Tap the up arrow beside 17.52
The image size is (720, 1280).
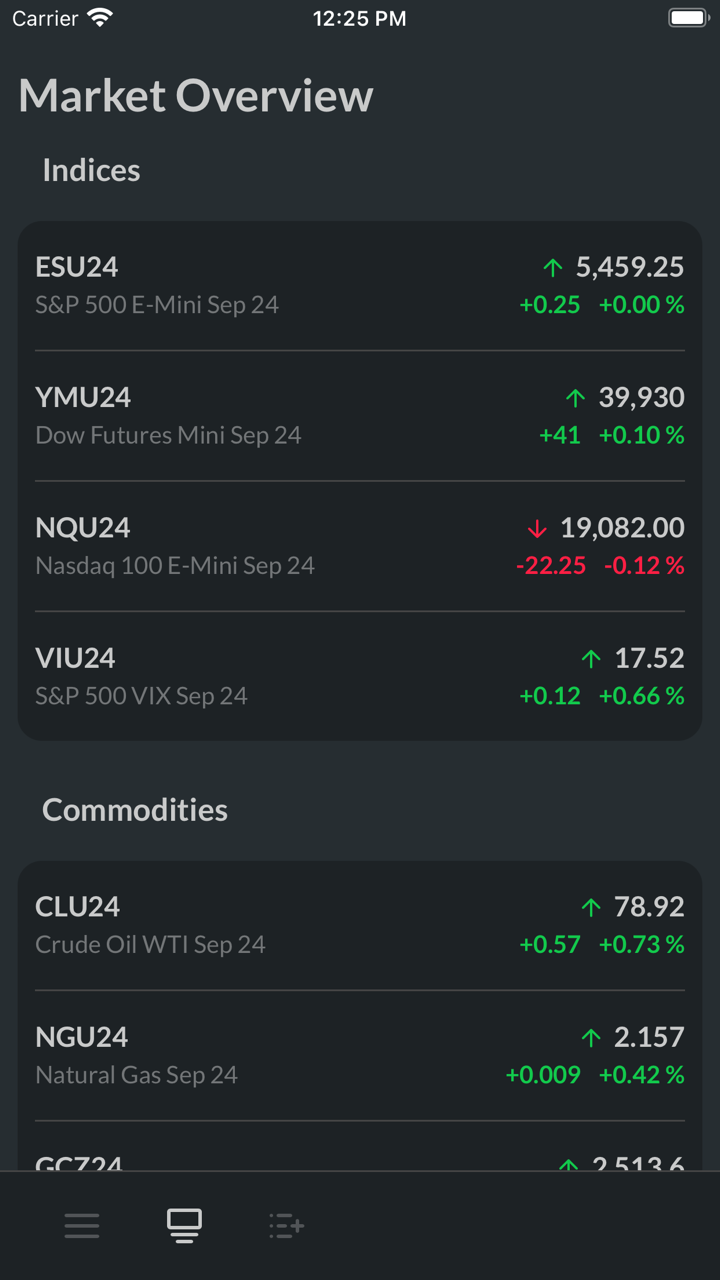(591, 658)
